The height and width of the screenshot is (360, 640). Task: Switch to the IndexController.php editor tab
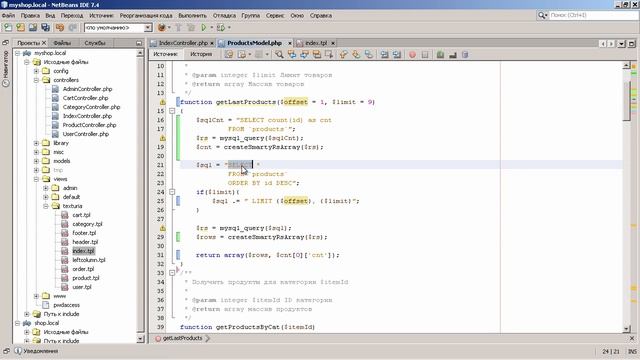[x=183, y=43]
